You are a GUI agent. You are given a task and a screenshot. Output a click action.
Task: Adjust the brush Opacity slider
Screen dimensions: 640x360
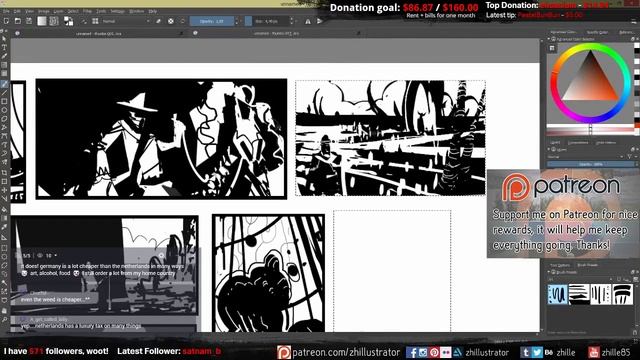click(212, 21)
